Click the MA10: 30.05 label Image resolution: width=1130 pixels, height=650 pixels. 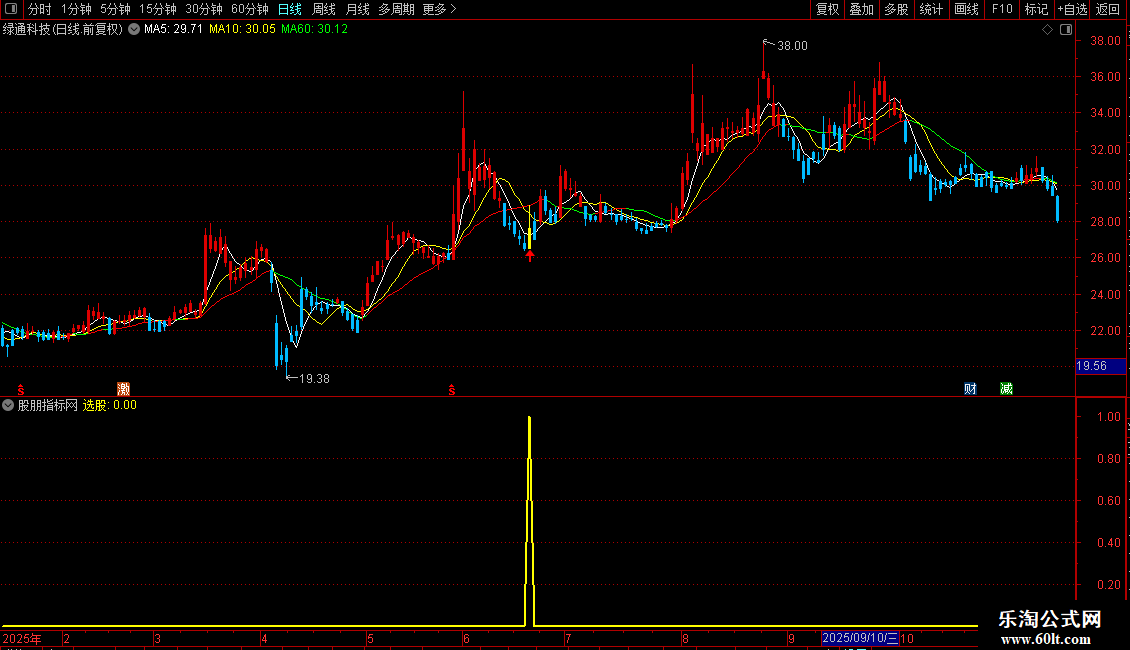[x=242, y=30]
